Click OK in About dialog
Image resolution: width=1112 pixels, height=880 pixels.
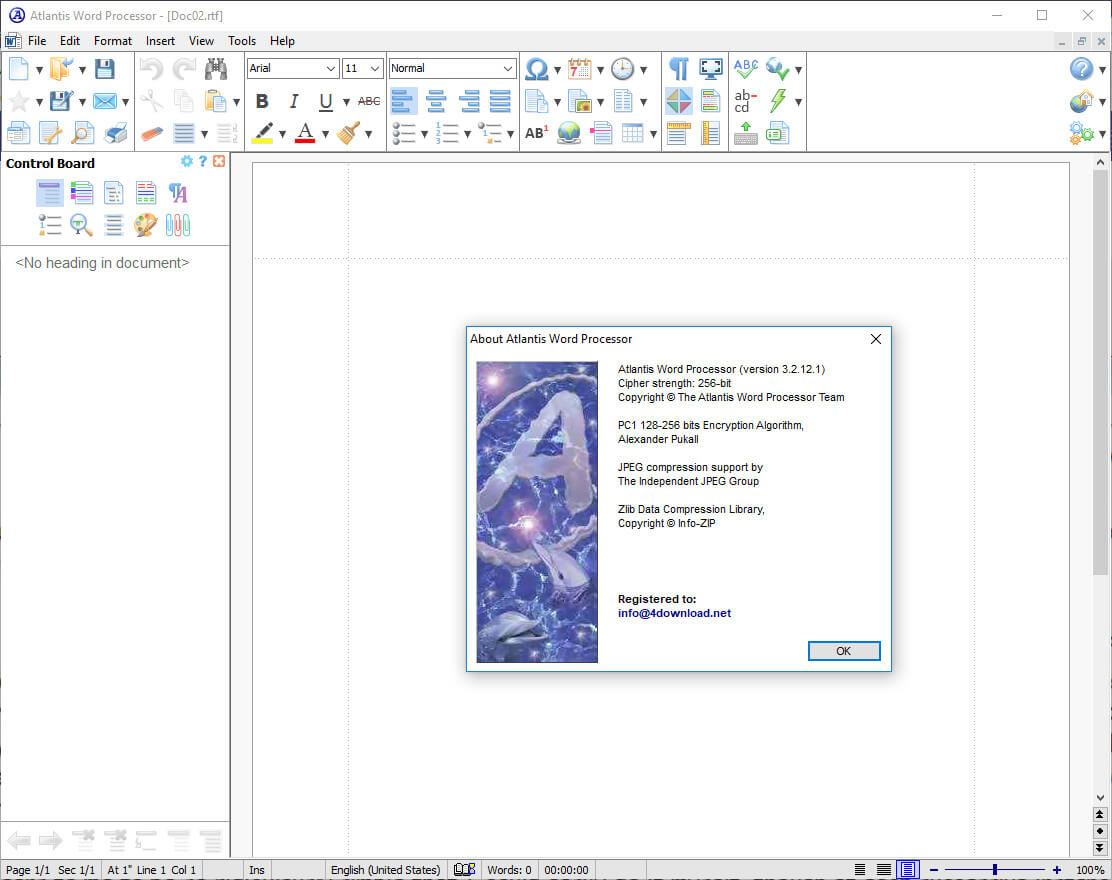coord(844,651)
